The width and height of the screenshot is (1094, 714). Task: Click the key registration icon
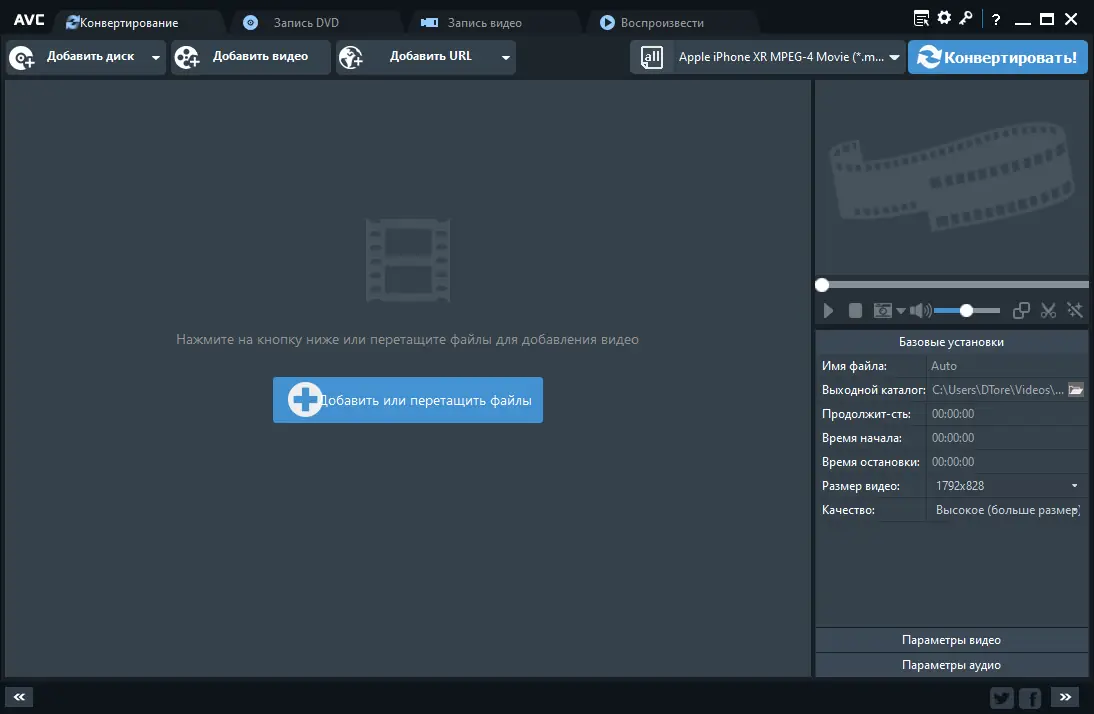966,17
